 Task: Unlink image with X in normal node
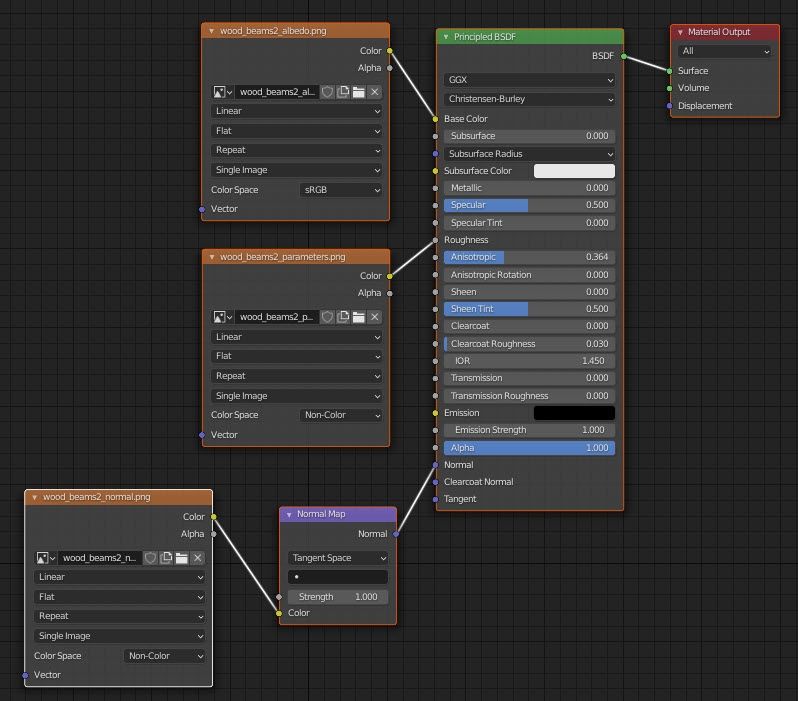click(x=197, y=558)
